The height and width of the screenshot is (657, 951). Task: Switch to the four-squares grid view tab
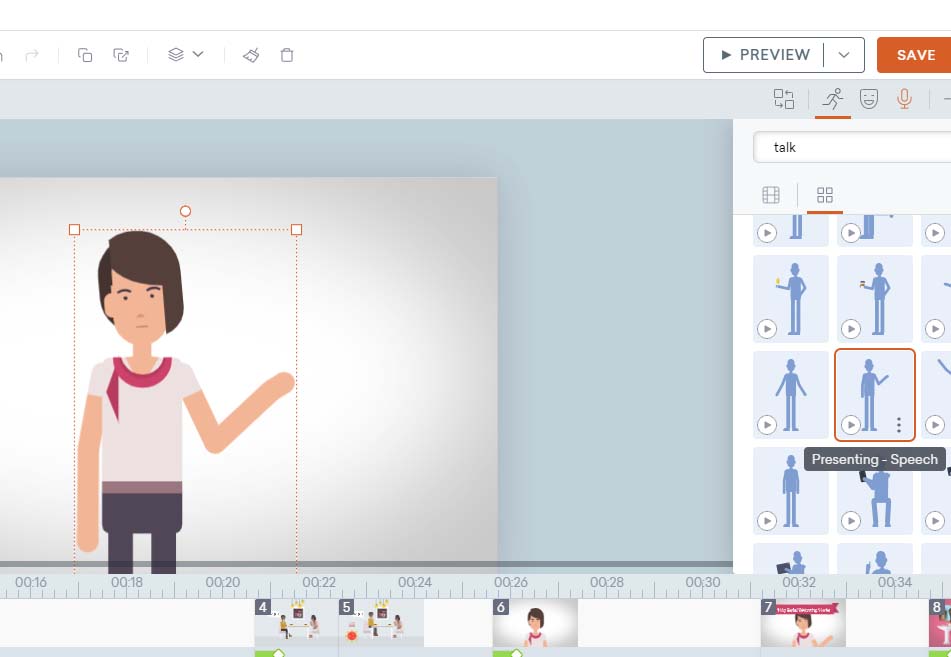click(825, 195)
